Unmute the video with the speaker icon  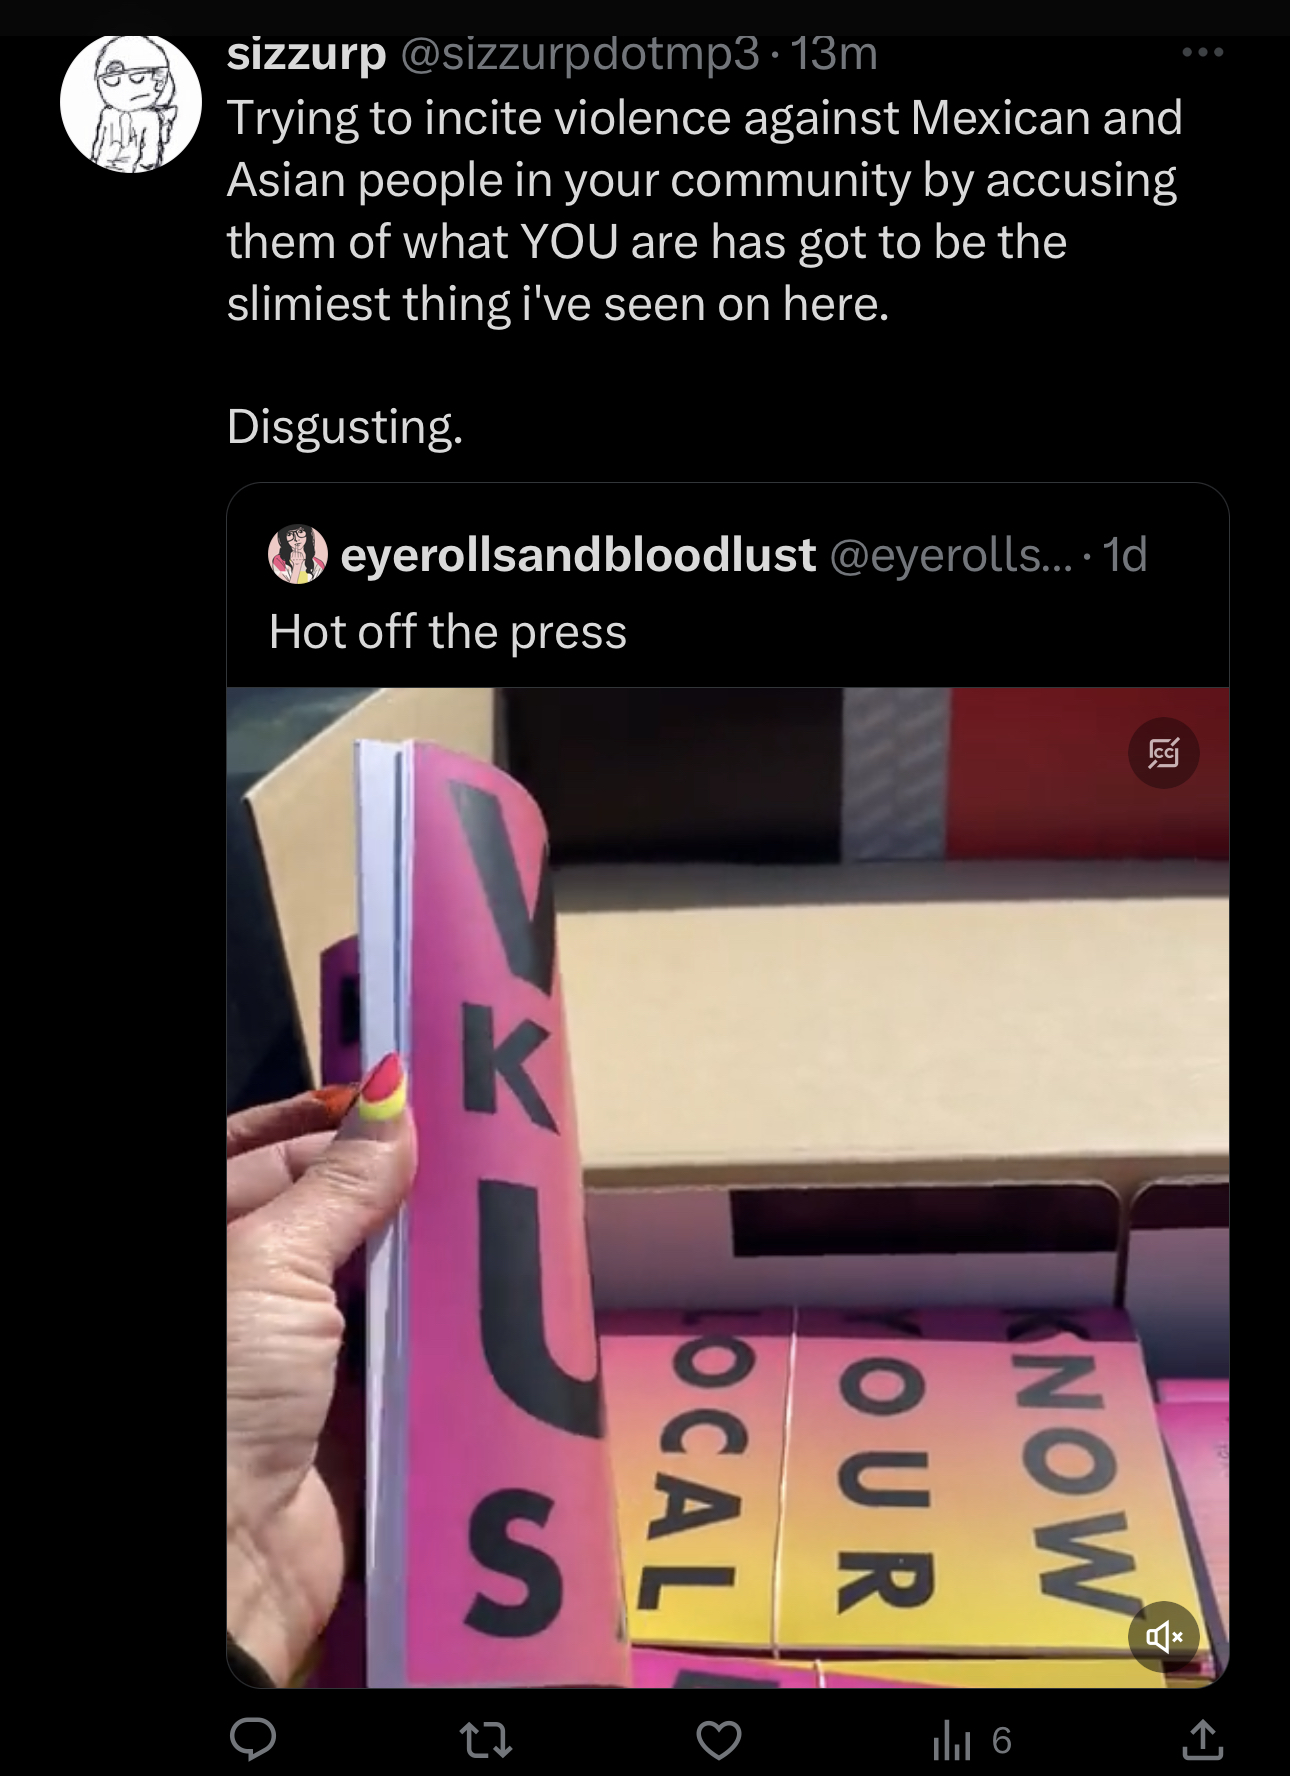click(x=1163, y=1637)
